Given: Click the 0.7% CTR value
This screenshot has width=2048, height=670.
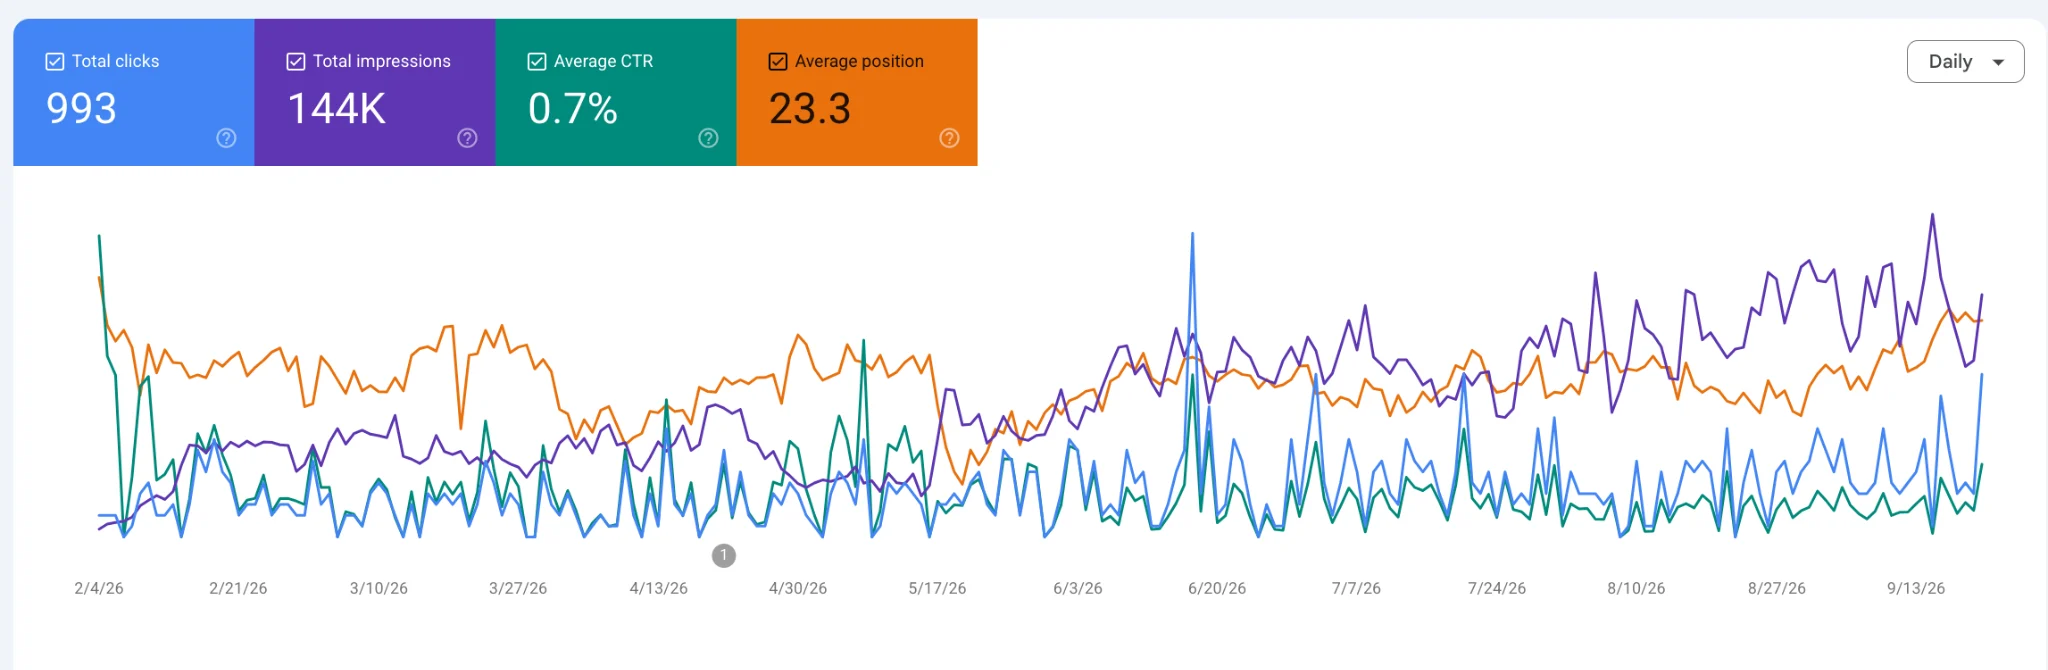Looking at the screenshot, I should [x=573, y=108].
